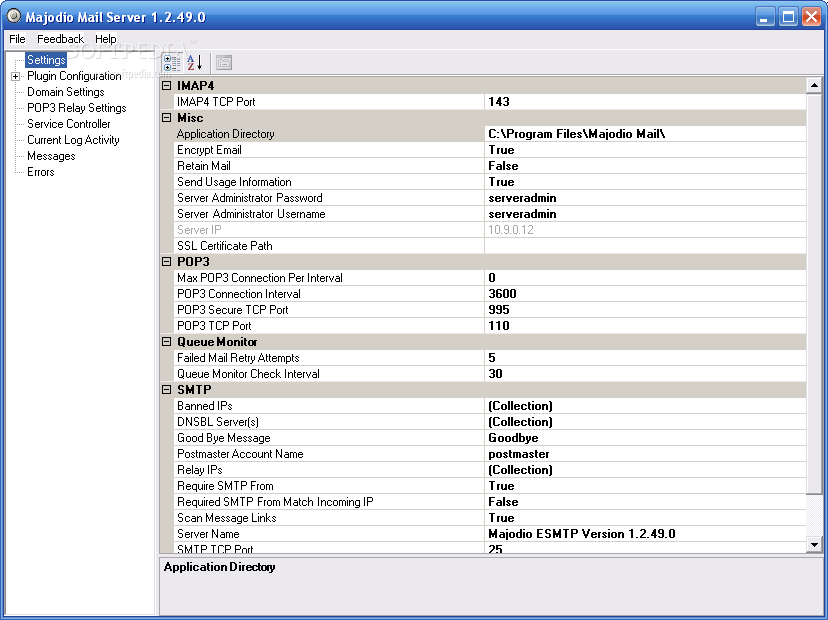Viewport: 828px width, 620px height.
Task: Toggle Scan Message Links value
Action: click(x=645, y=518)
